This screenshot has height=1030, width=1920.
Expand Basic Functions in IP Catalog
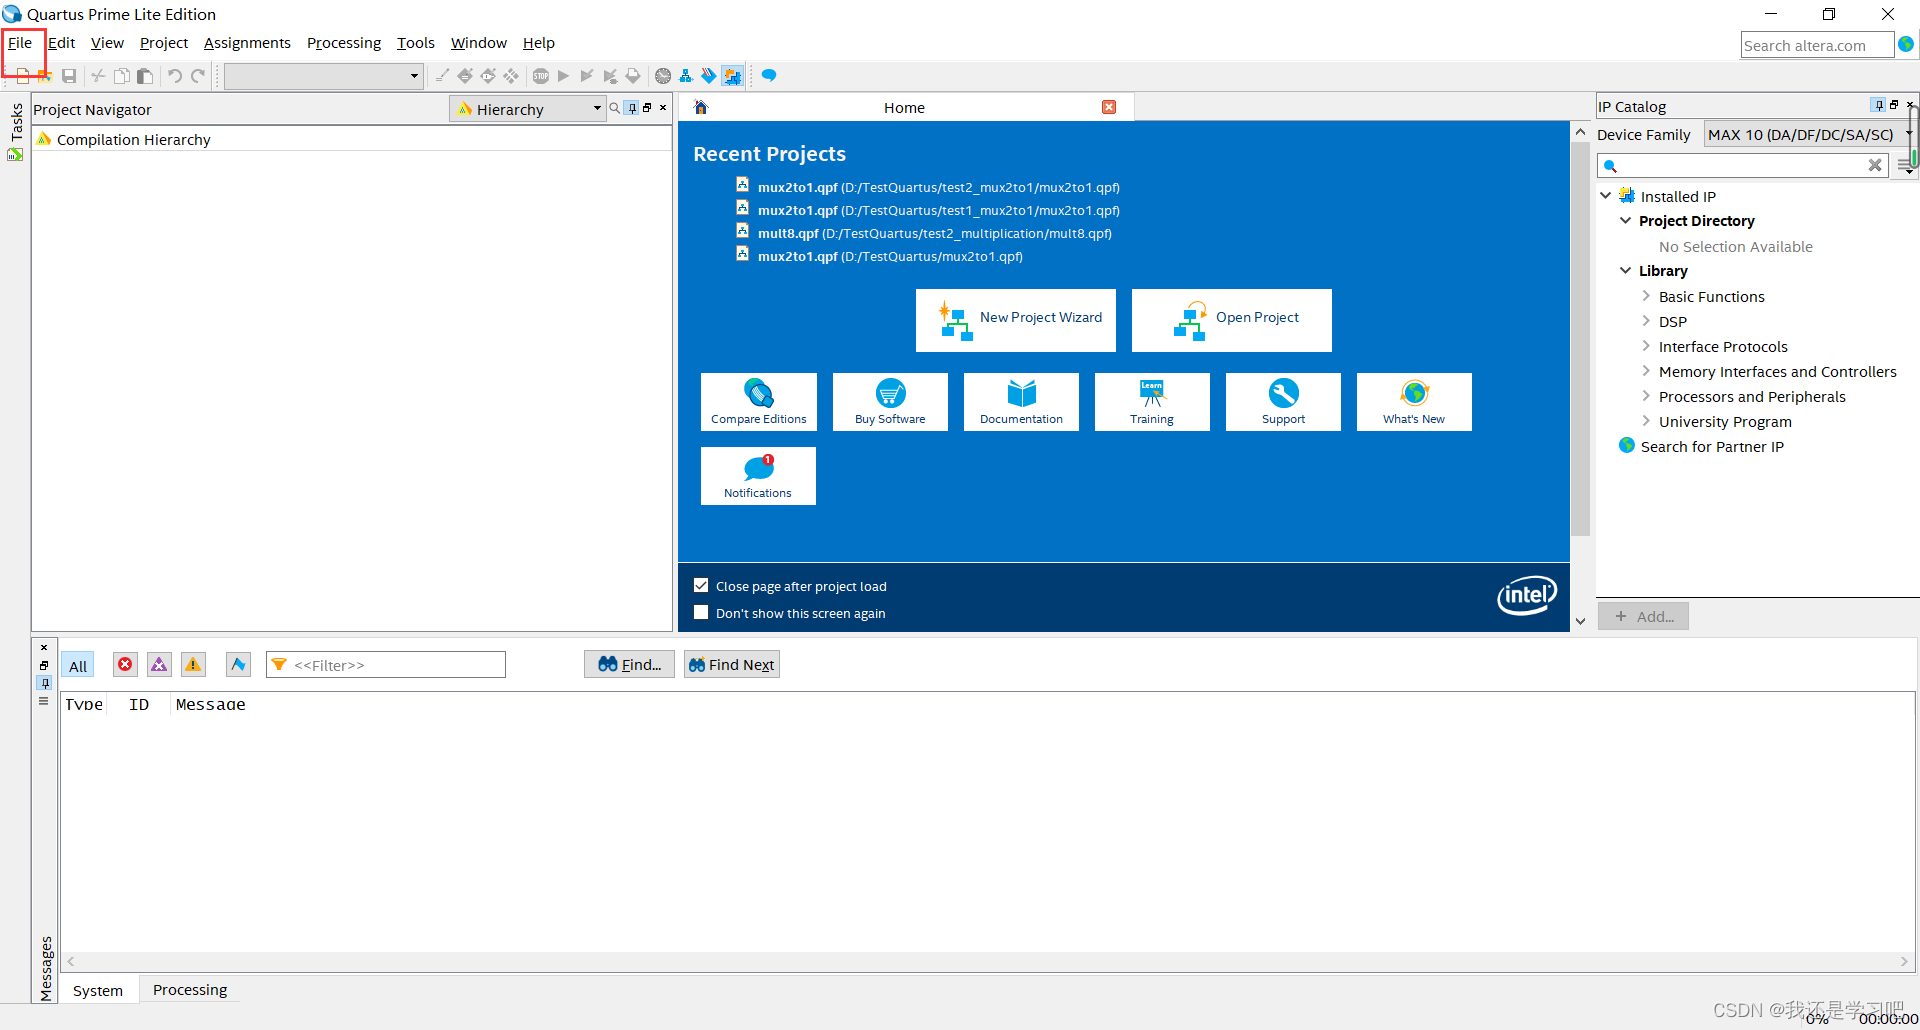click(x=1646, y=296)
